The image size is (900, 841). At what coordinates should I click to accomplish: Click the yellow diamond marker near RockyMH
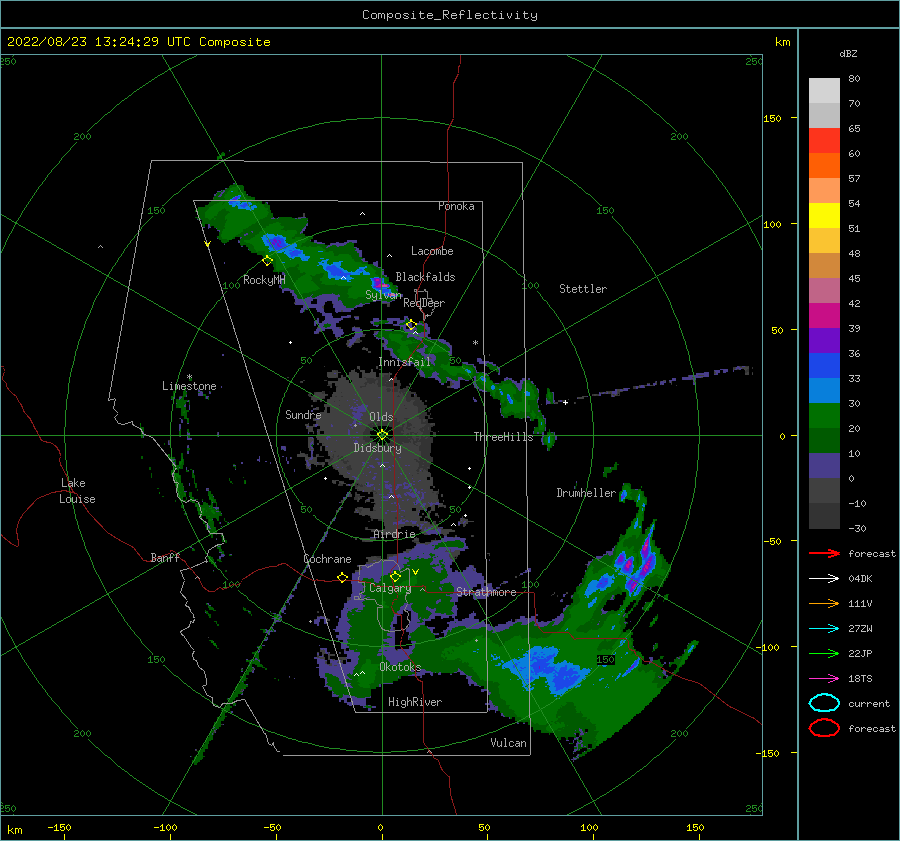[x=267, y=261]
